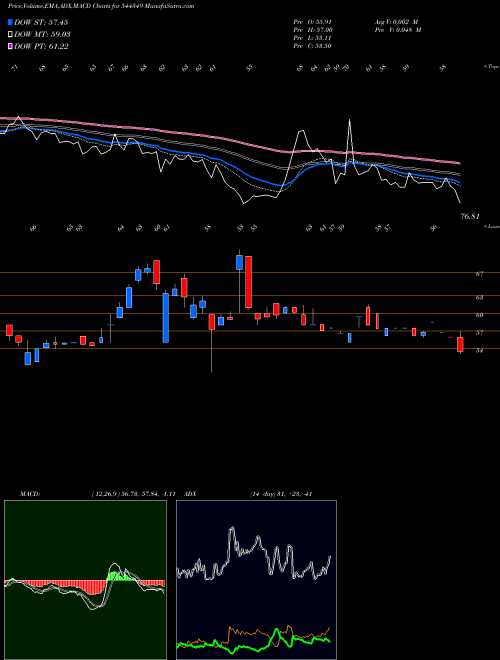The image size is (500, 660).
Task: Click the MACD (12,26,9) parameter values
Action: [133, 494]
